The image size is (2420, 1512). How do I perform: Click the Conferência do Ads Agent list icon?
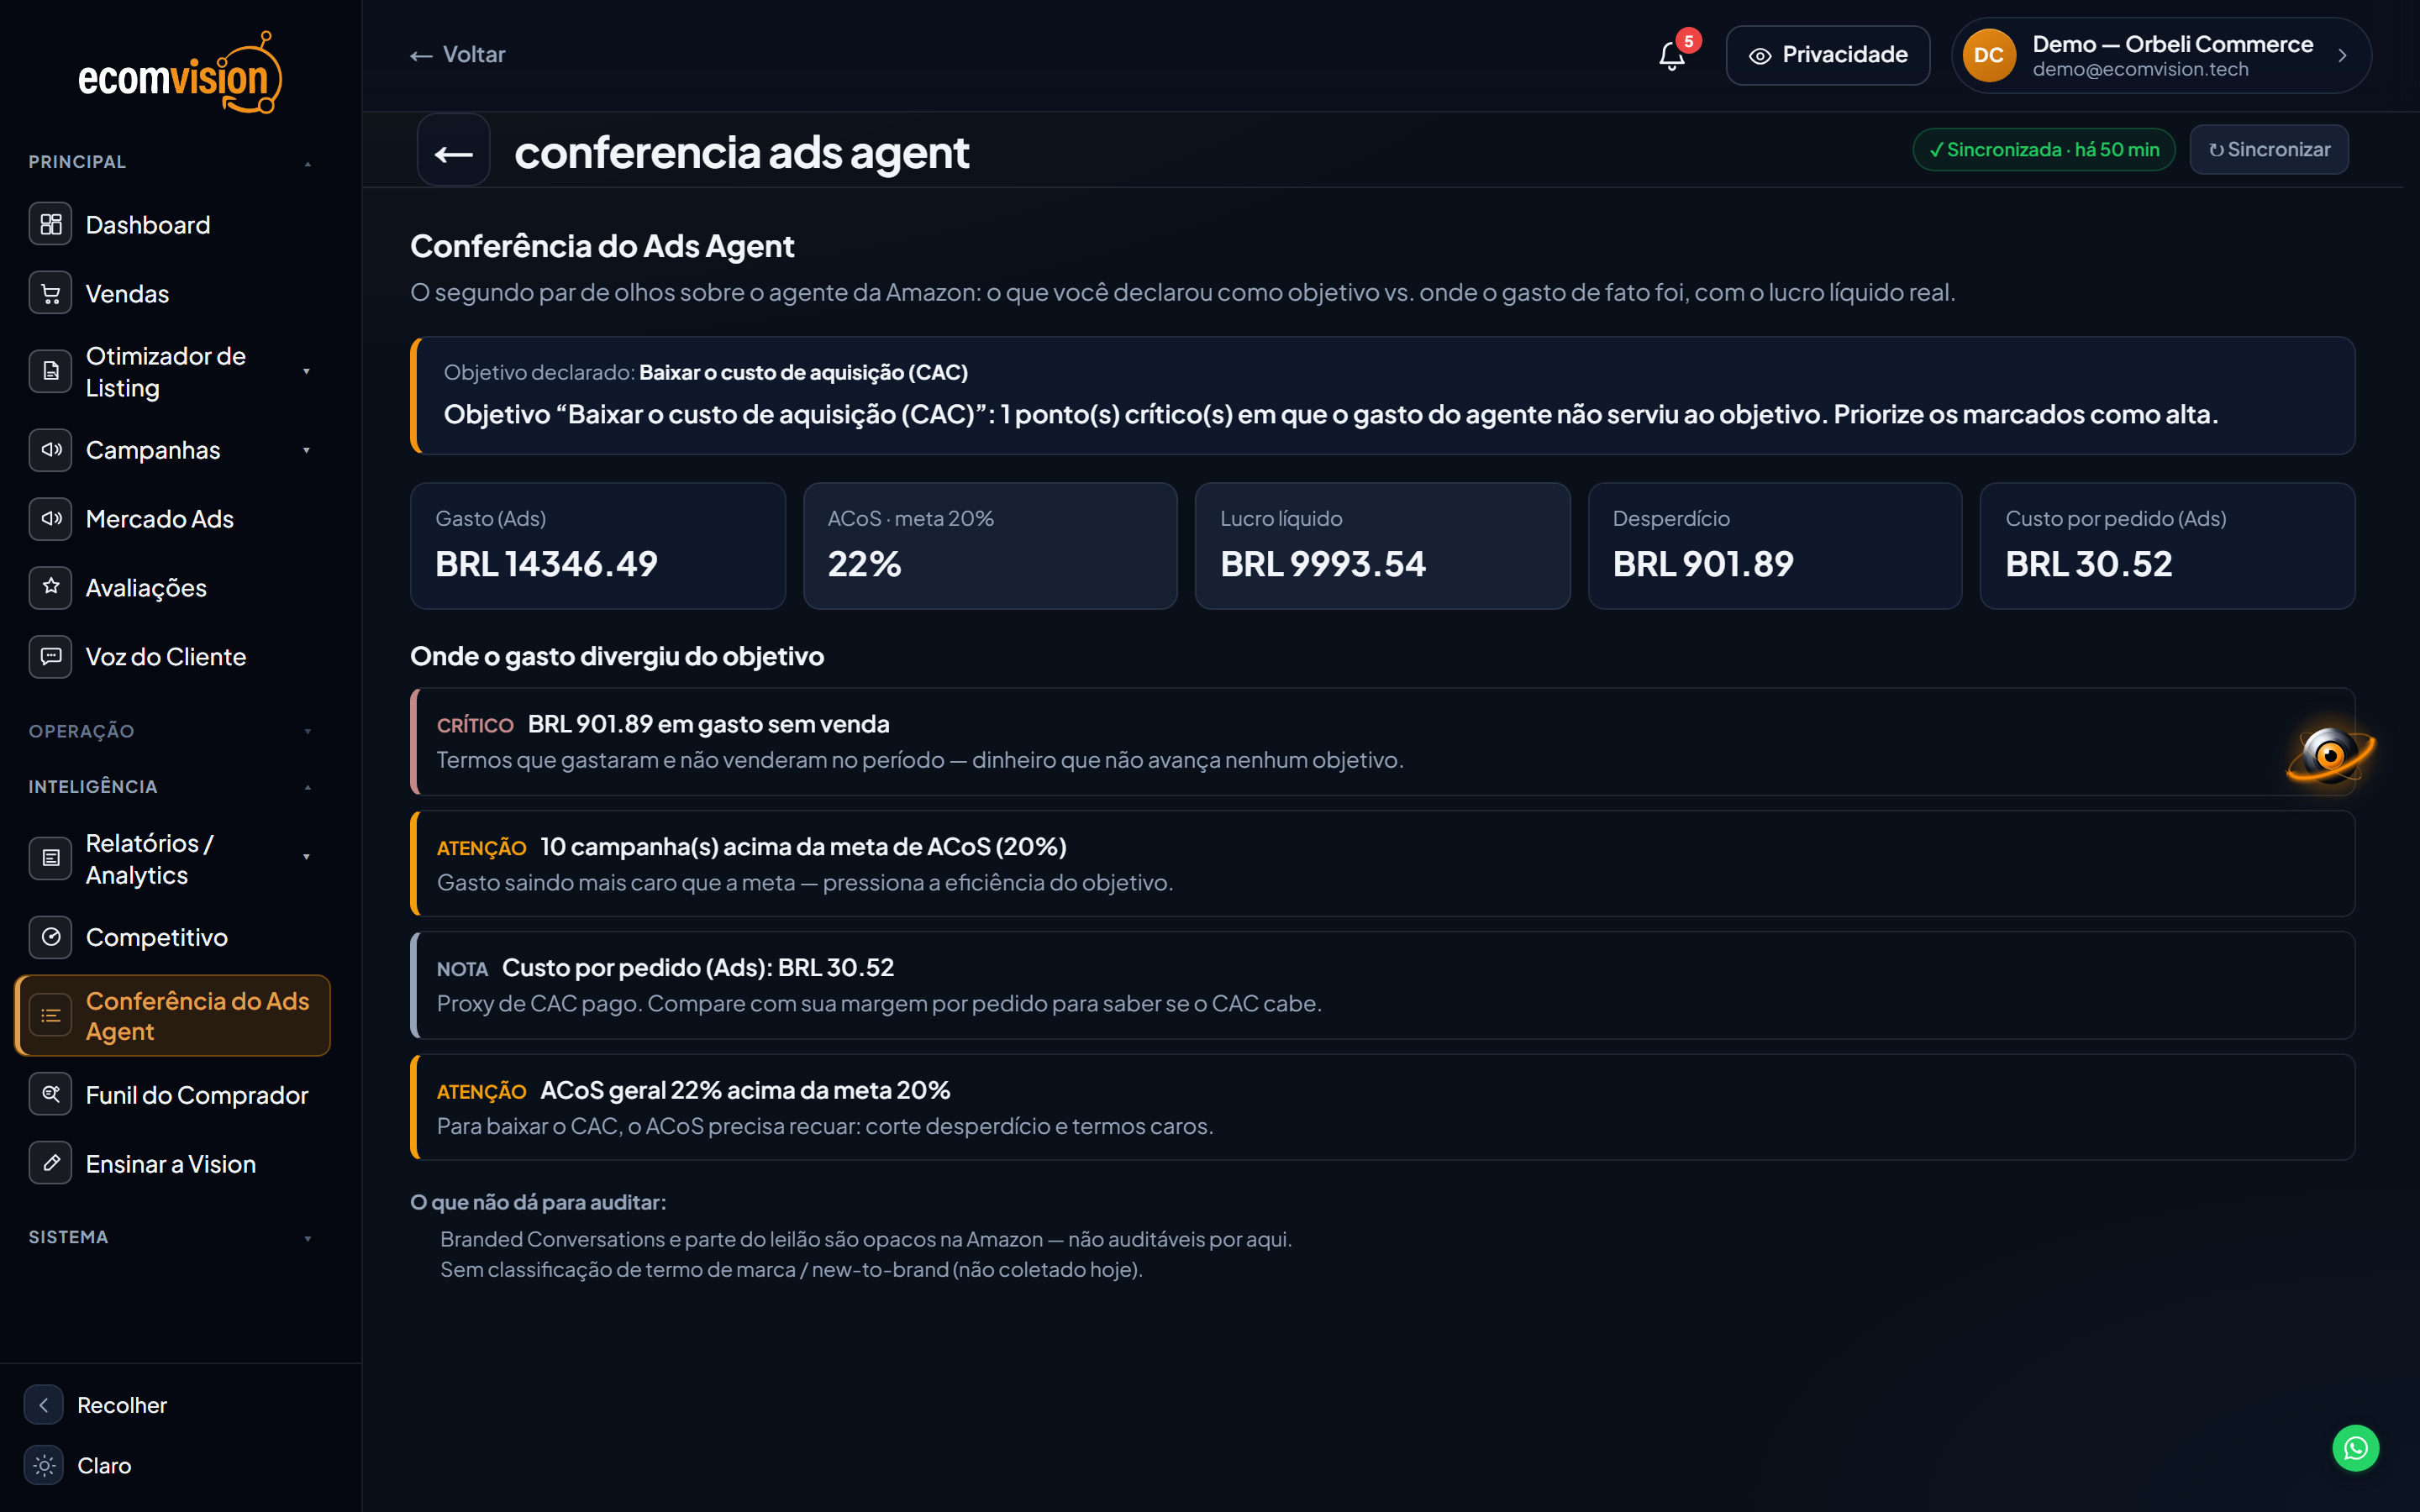click(50, 1015)
